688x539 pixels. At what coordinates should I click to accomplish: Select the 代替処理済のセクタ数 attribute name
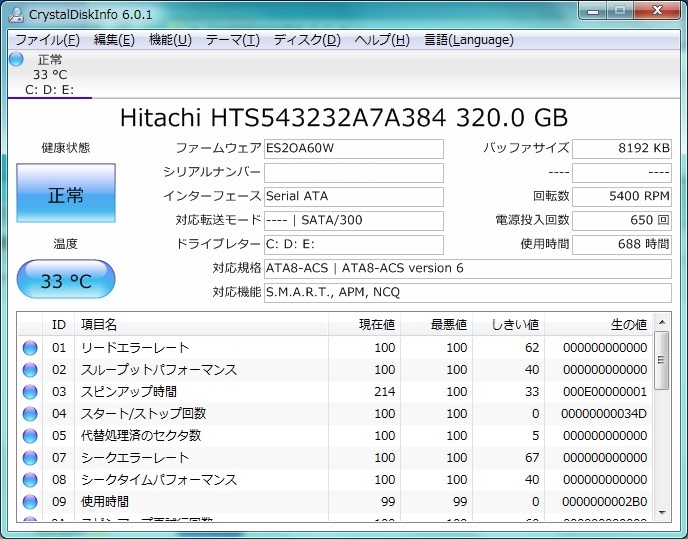141,435
